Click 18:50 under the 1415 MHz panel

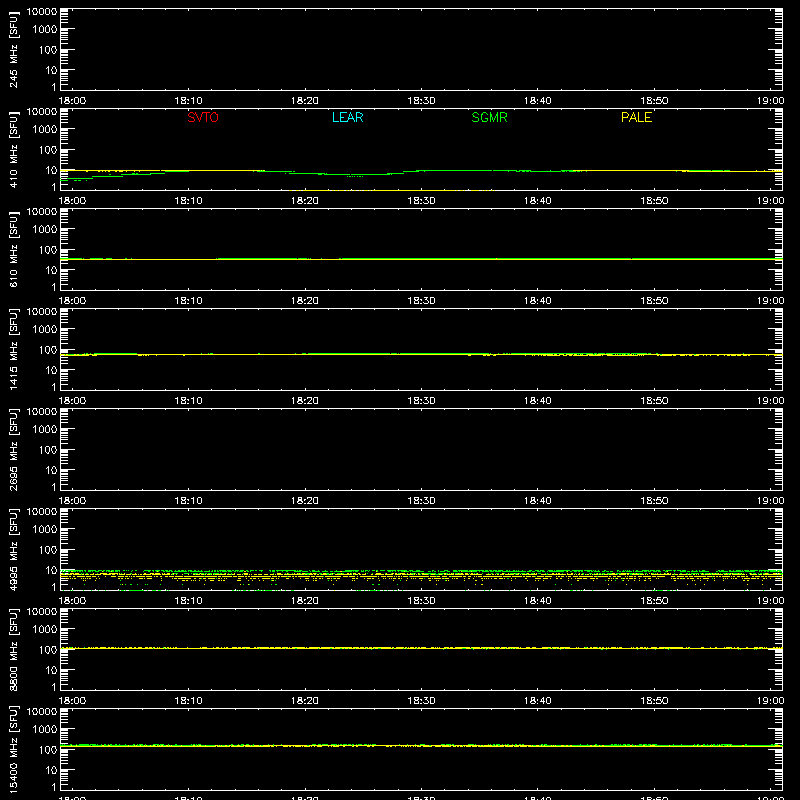[655, 401]
